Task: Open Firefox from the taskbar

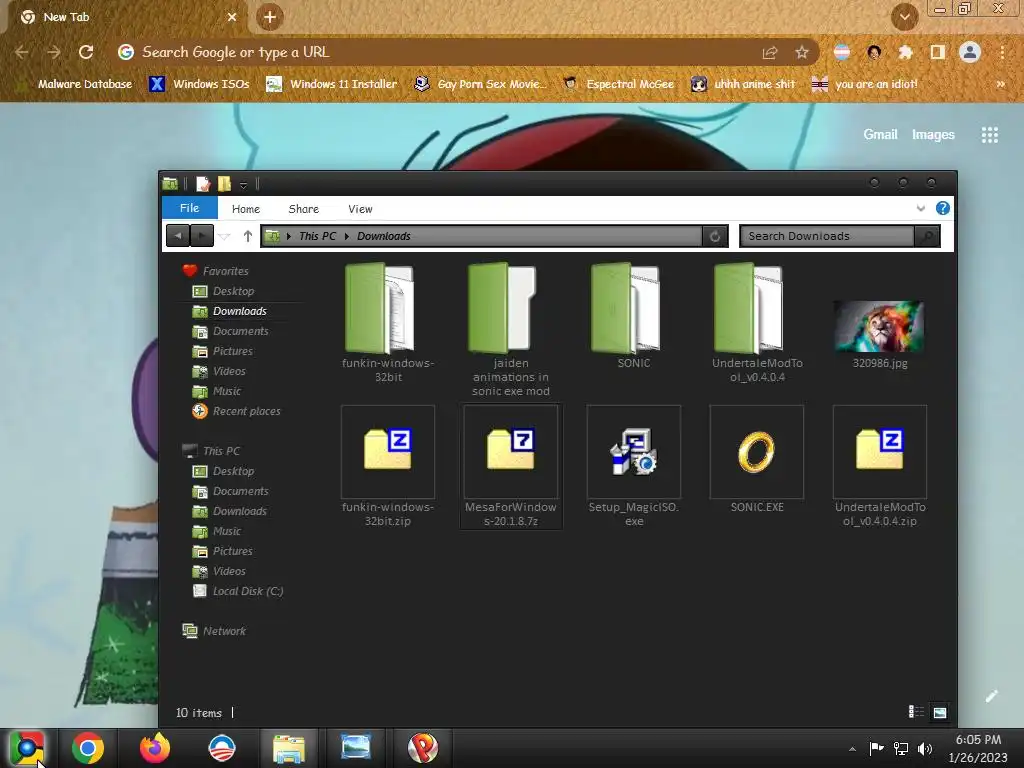Action: coord(155,748)
